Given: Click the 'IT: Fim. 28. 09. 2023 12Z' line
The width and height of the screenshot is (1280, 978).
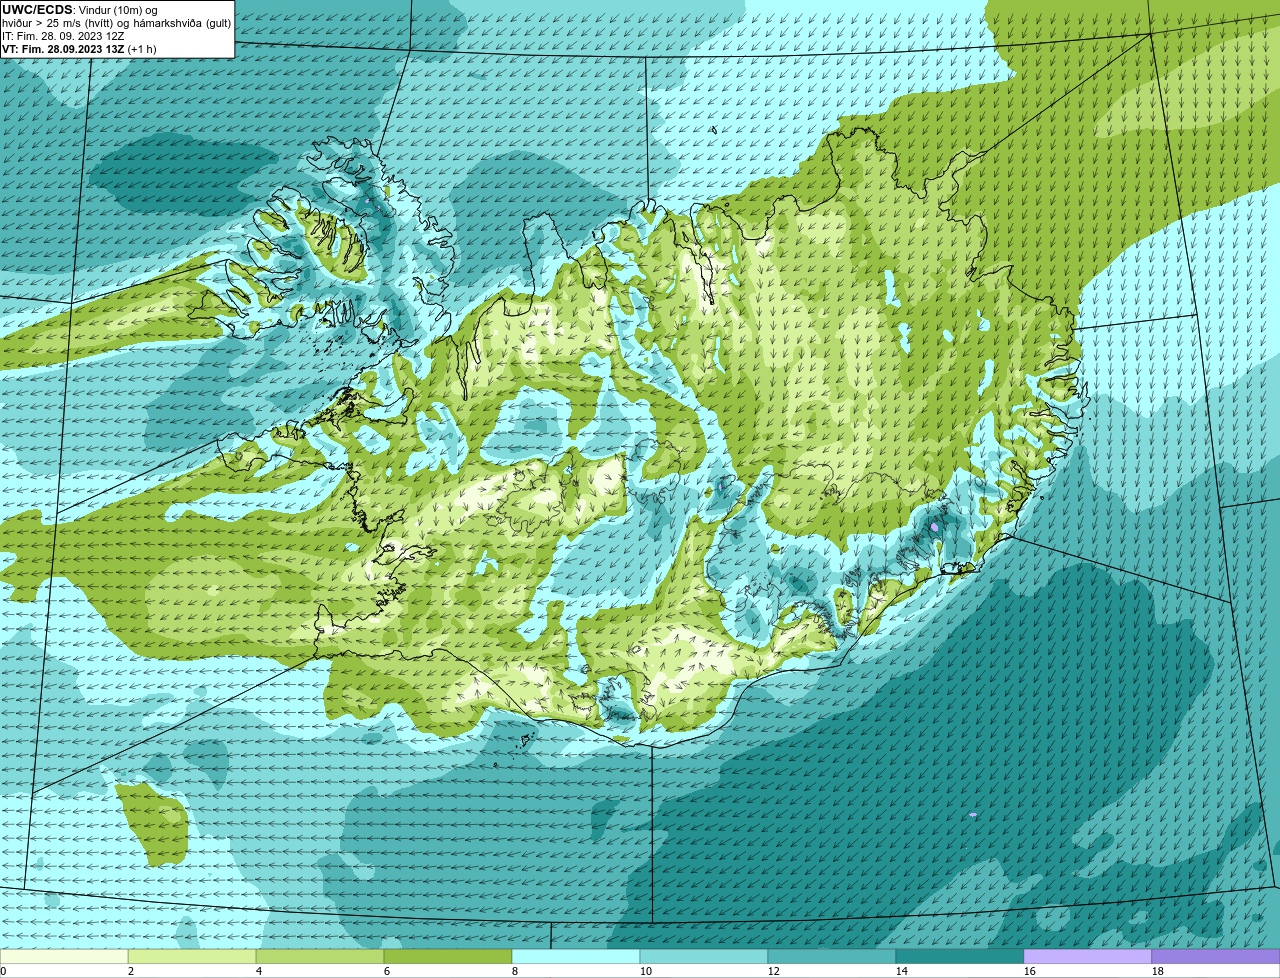Looking at the screenshot, I should [63, 36].
